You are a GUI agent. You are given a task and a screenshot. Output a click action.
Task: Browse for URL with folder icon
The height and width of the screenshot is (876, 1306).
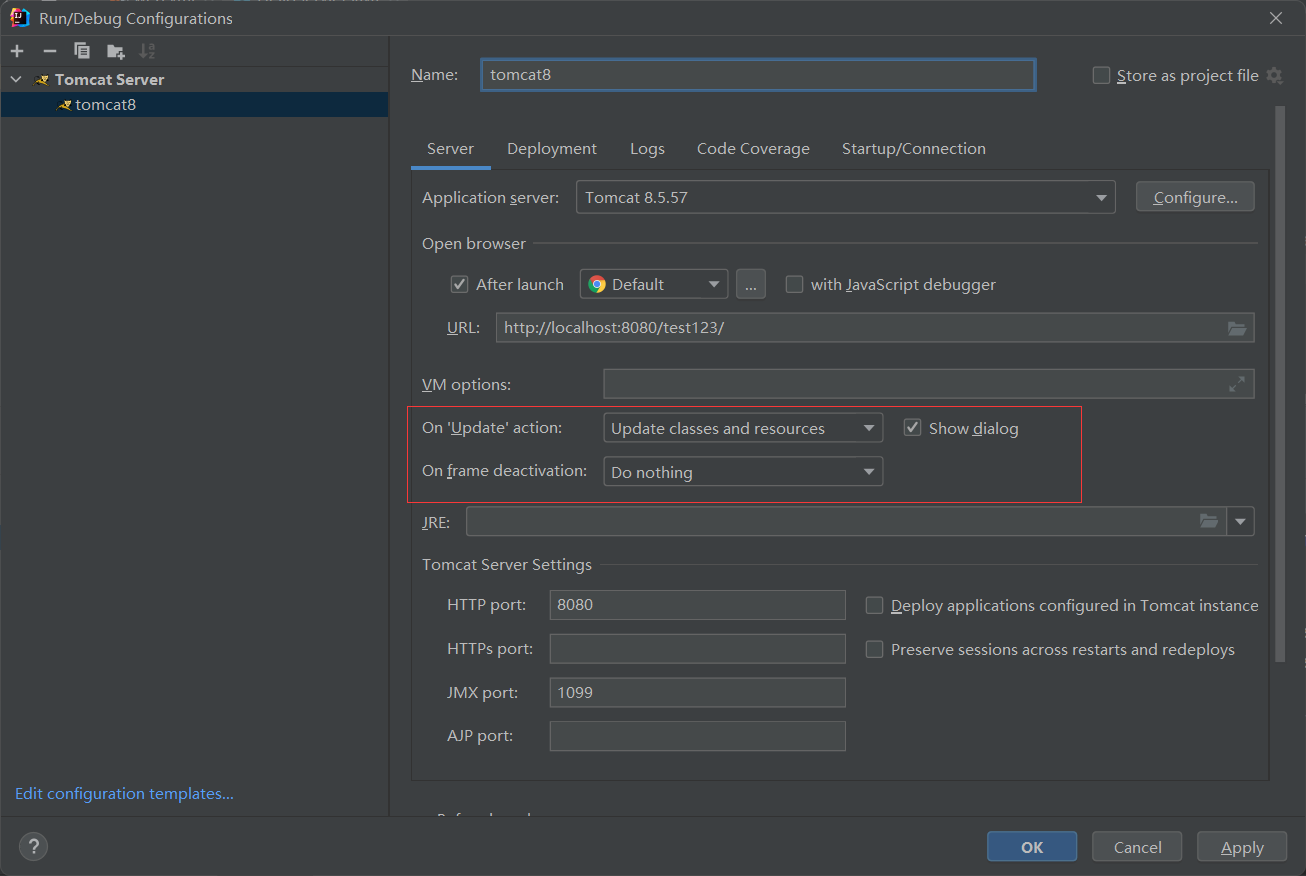(1237, 328)
